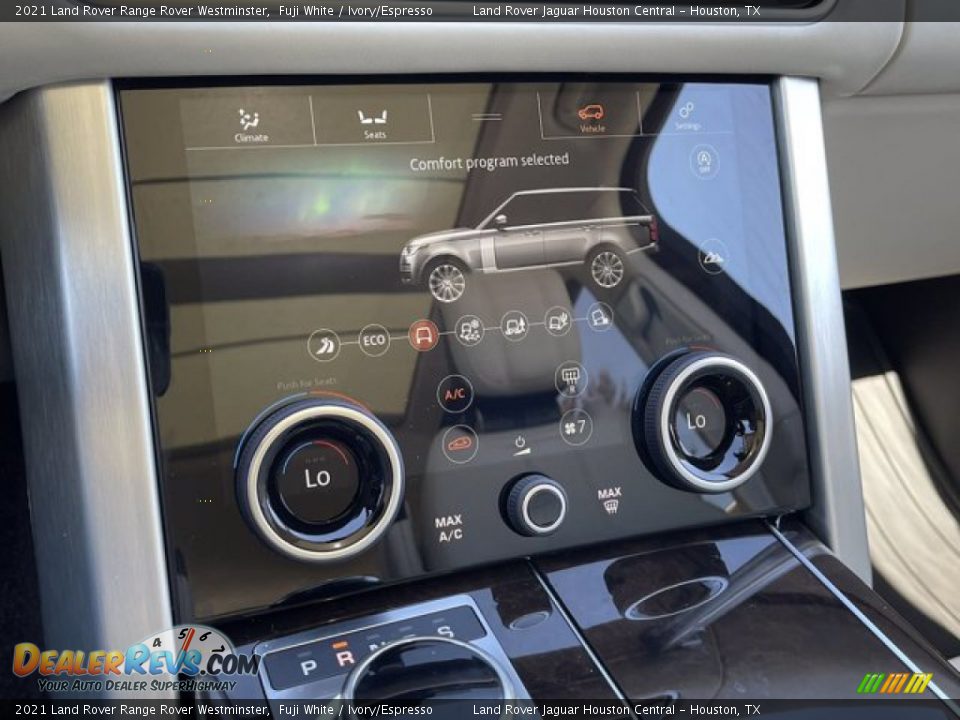This screenshot has width=960, height=720.
Task: Tap the climate power icon
Action: (520, 446)
